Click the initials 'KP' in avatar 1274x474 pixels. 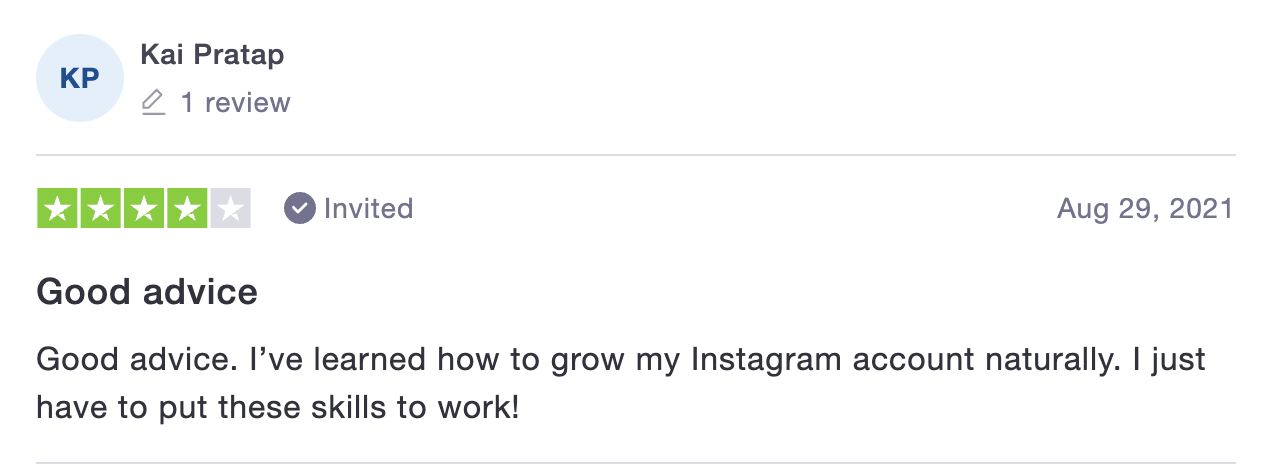pos(79,79)
